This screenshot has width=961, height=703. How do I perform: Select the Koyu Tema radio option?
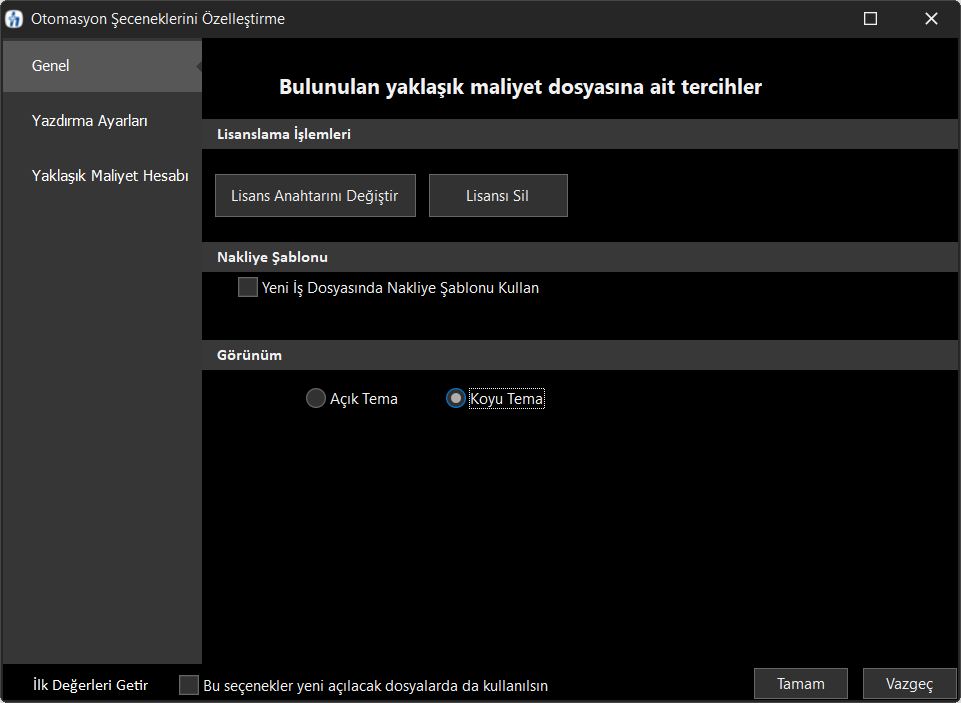click(455, 398)
